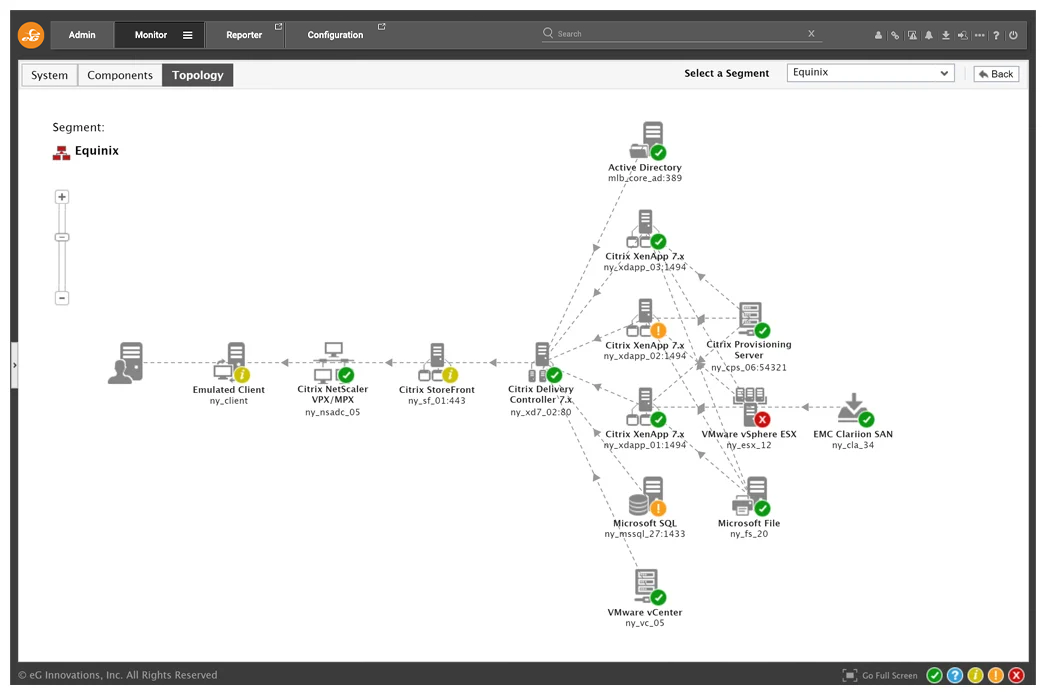
Task: Click the chain link icon in header
Action: pyautogui.click(x=895, y=35)
